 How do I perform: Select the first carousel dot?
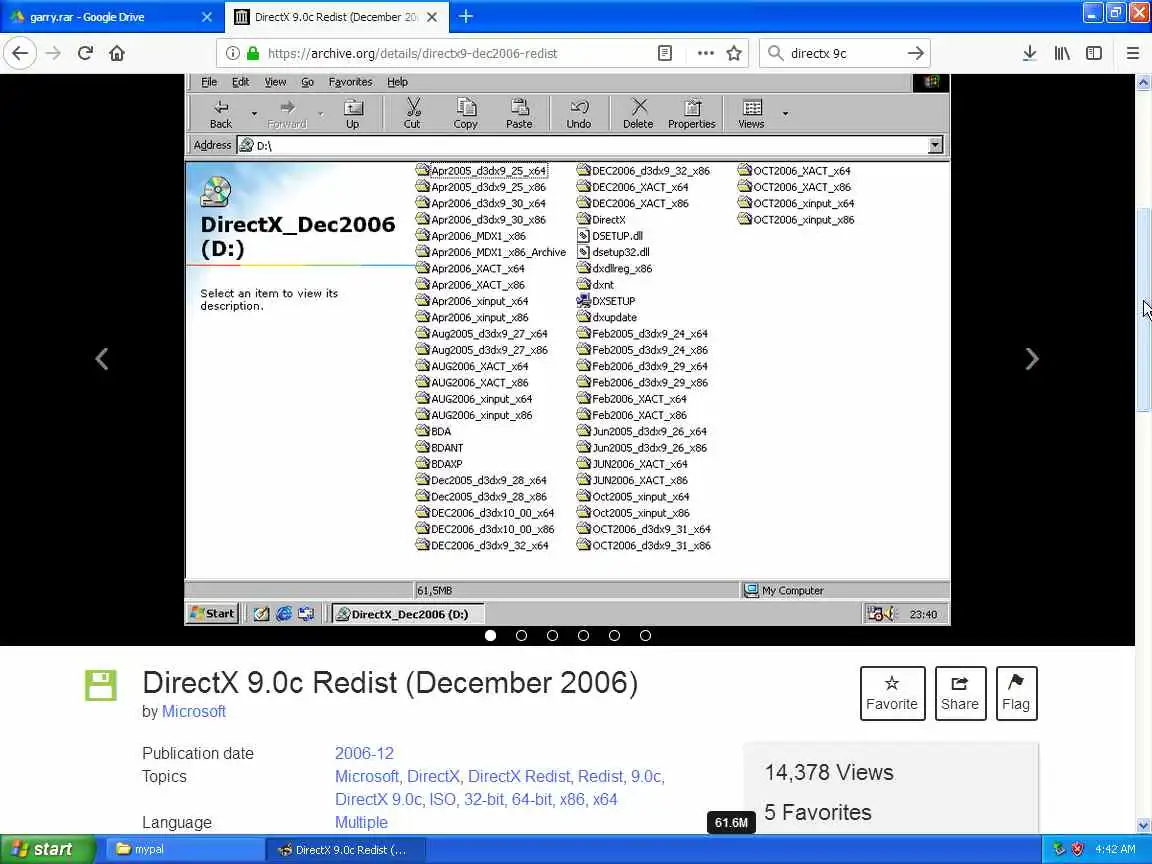click(x=491, y=636)
